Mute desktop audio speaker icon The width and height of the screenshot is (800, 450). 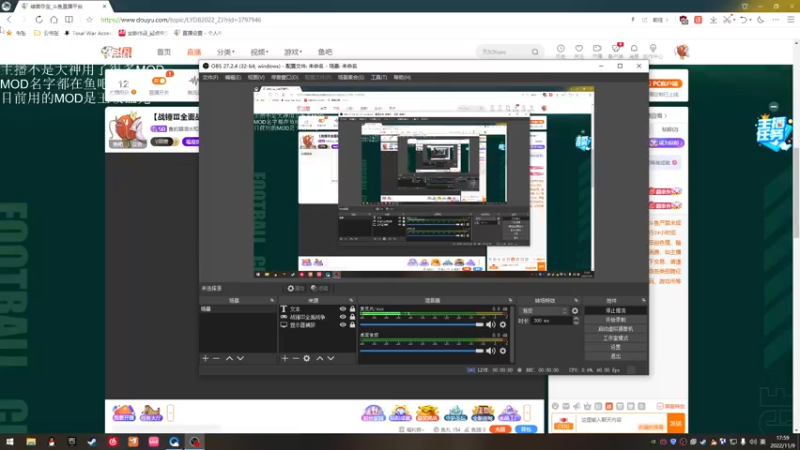tap(491, 351)
